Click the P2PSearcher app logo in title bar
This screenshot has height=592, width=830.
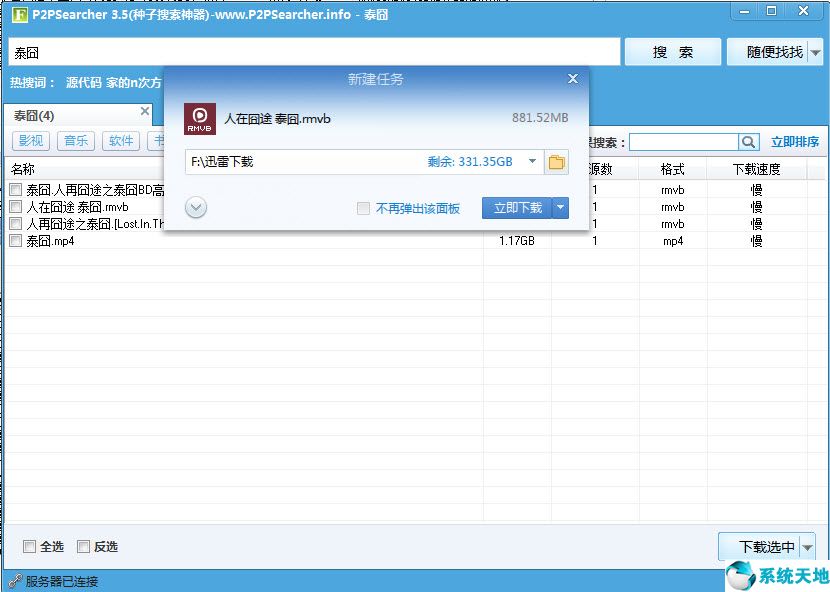point(19,14)
